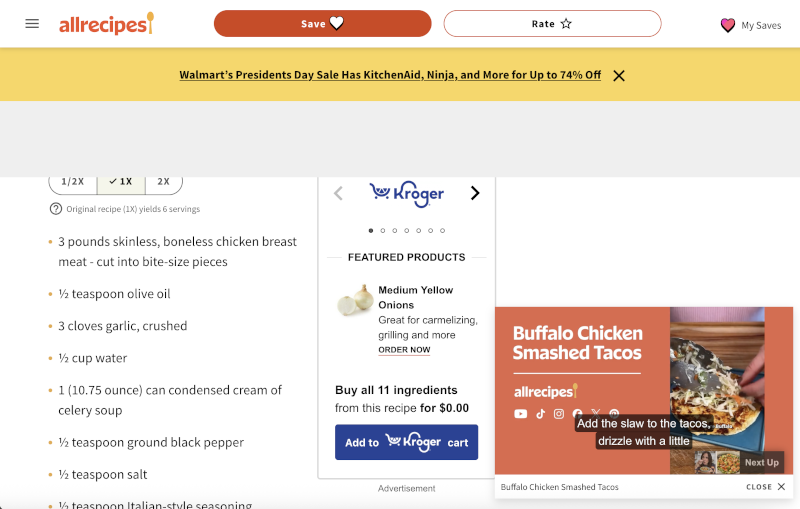Click the TikTok icon in video
The height and width of the screenshot is (509, 800).
(x=540, y=414)
